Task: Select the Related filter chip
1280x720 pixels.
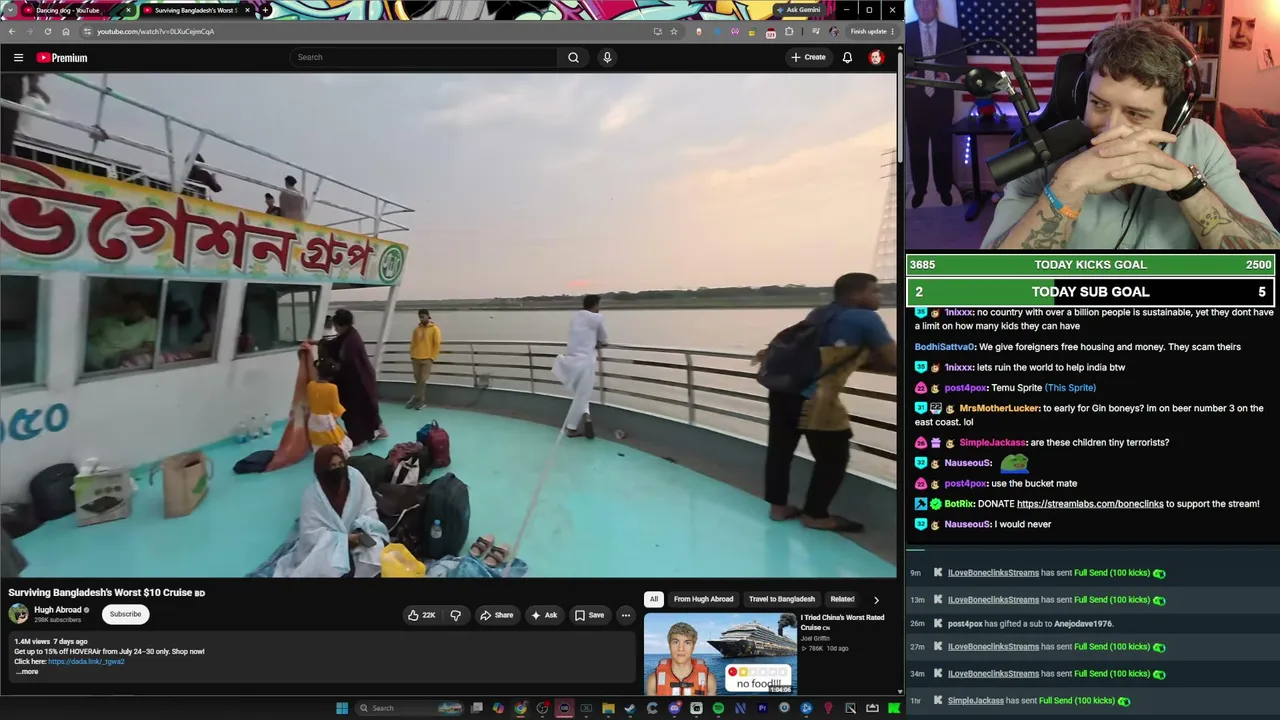Action: click(x=842, y=599)
